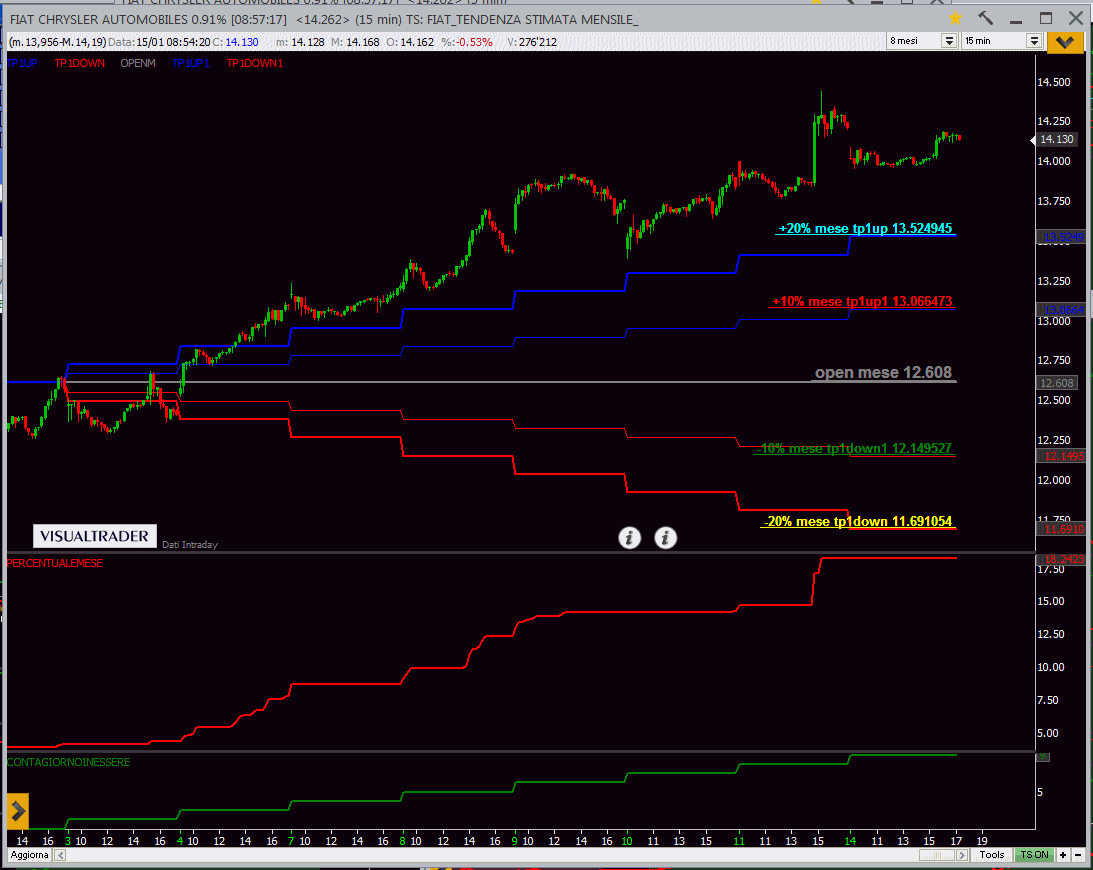Close the chart window
Image resolution: width=1093 pixels, height=870 pixels.
coord(1076,18)
